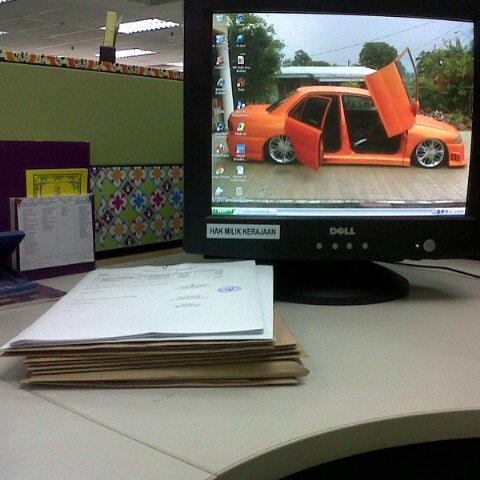Open the blue square icon on the car's bumper
Viewport: 480px width, 480px height.
point(241,149)
